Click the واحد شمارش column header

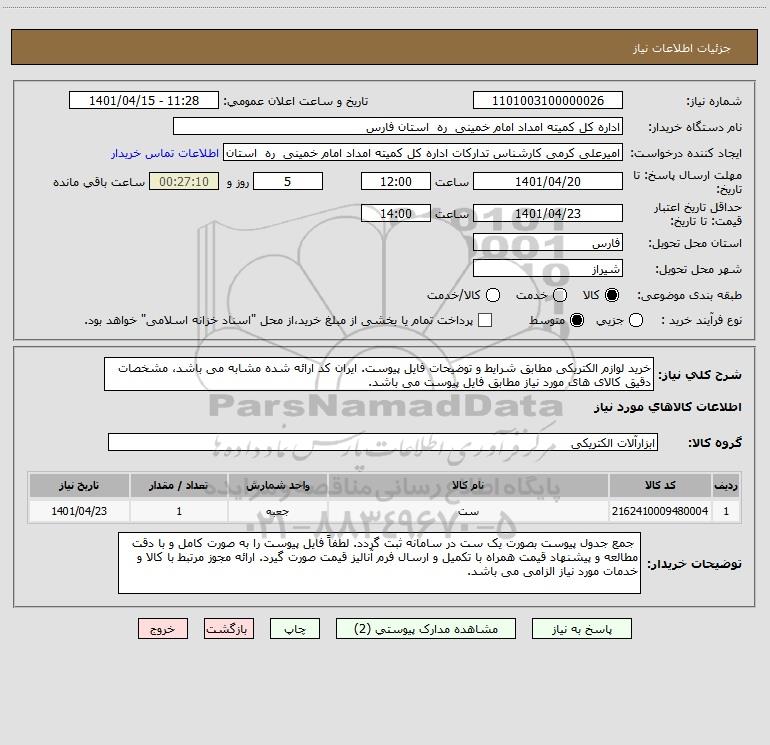[x=277, y=485]
